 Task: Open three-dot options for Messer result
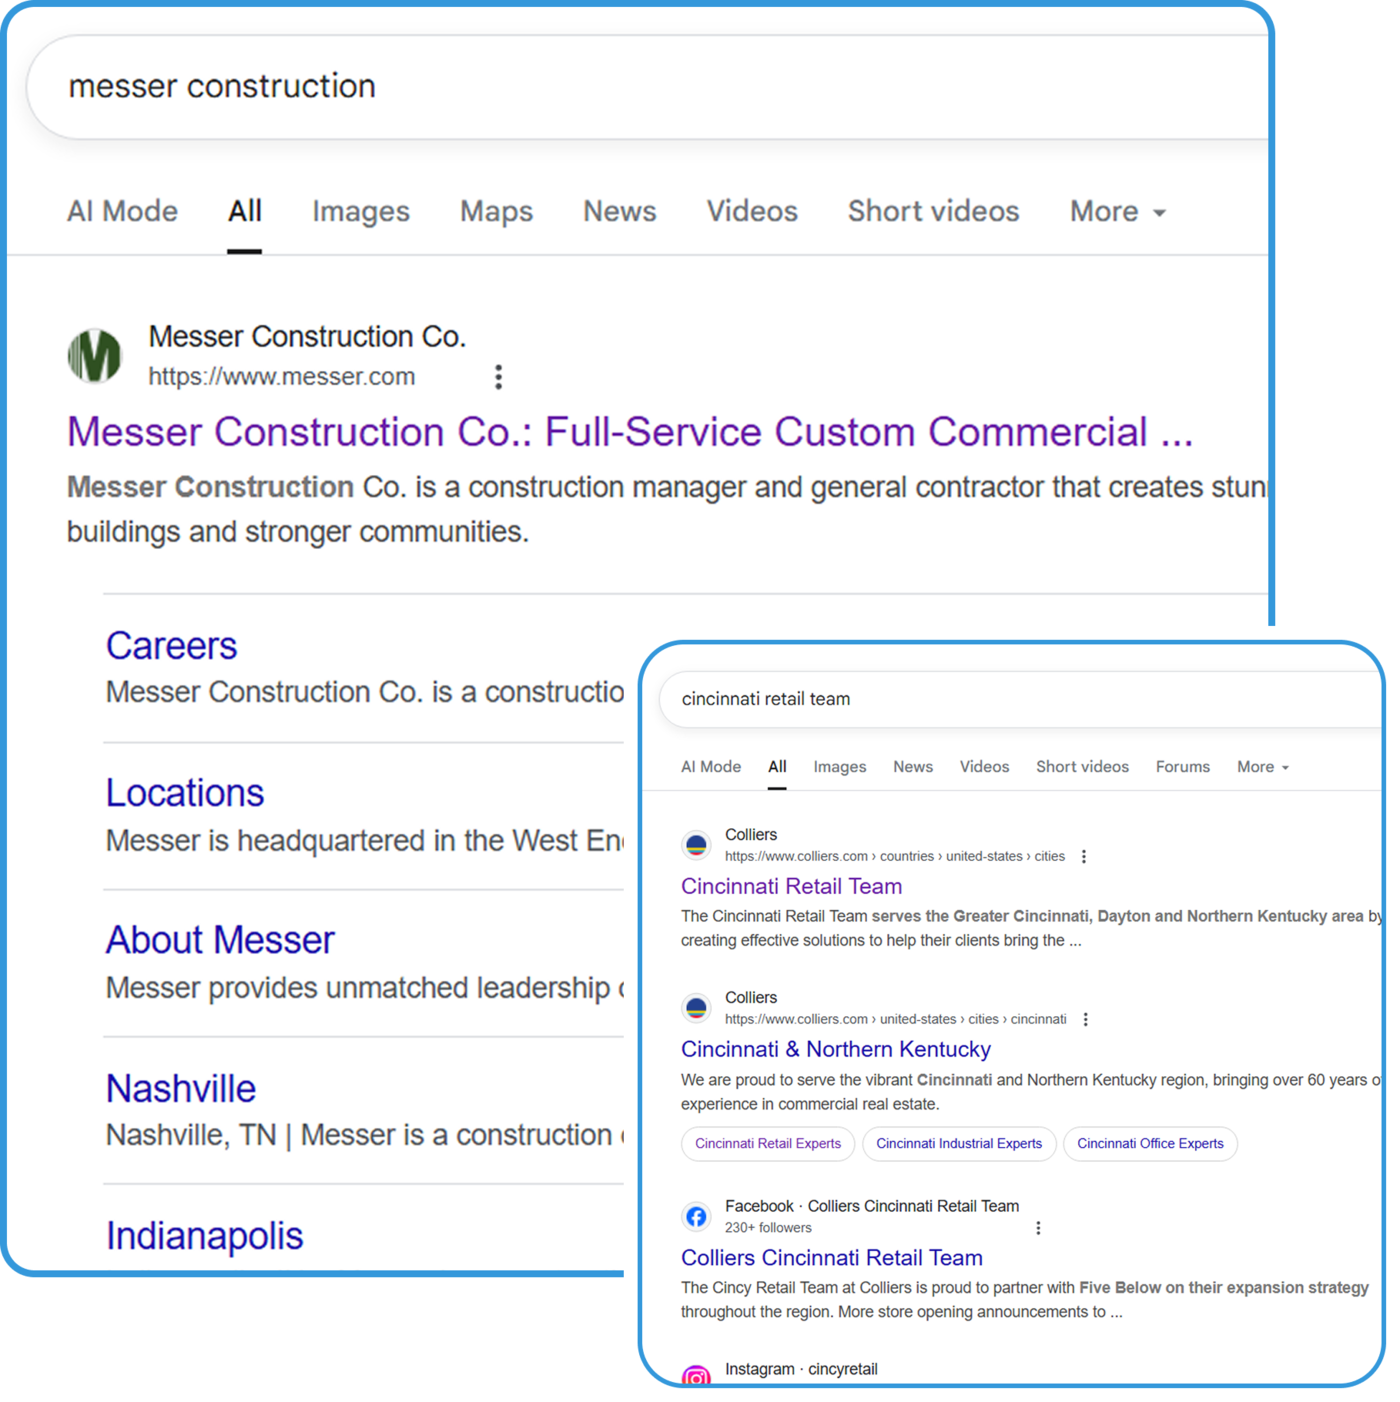(x=498, y=377)
